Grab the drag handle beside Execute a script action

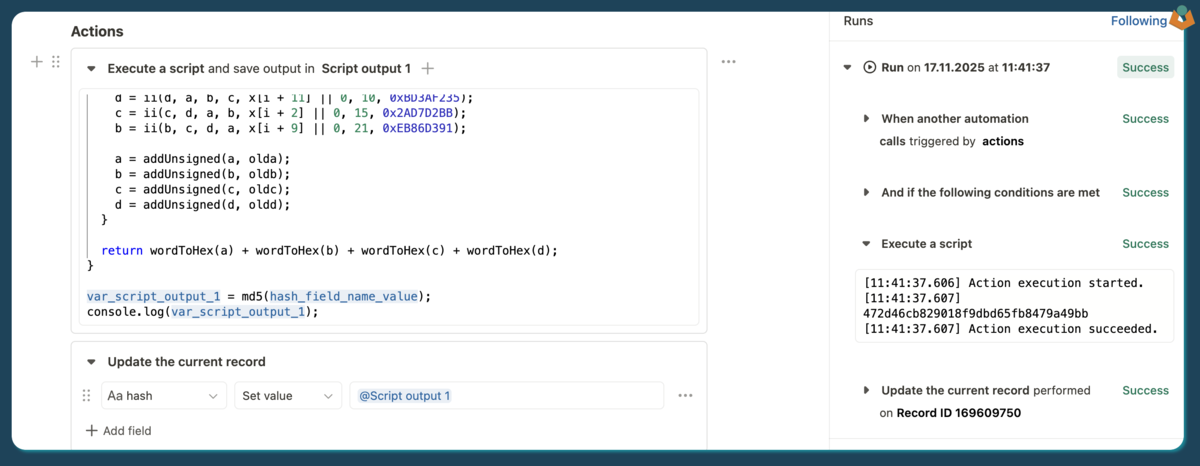coord(56,62)
